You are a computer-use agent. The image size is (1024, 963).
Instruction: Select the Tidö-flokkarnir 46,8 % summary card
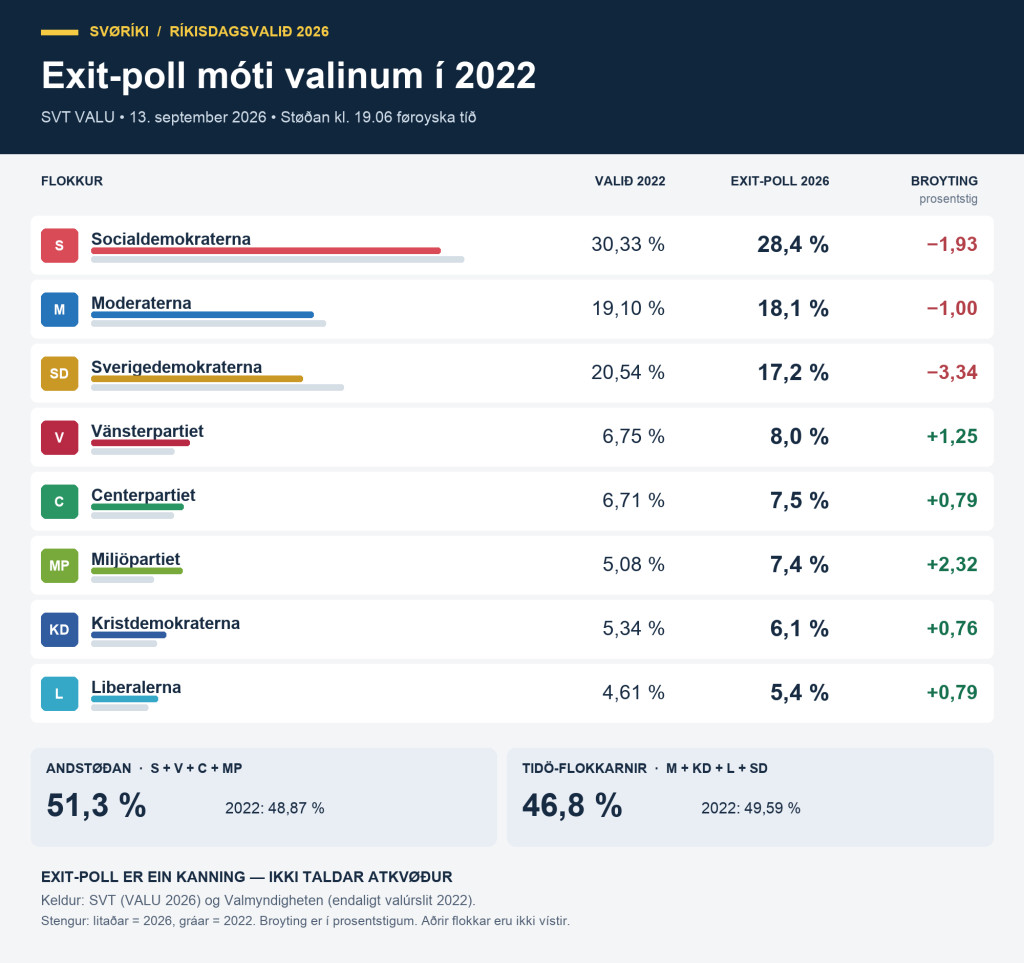[750, 797]
